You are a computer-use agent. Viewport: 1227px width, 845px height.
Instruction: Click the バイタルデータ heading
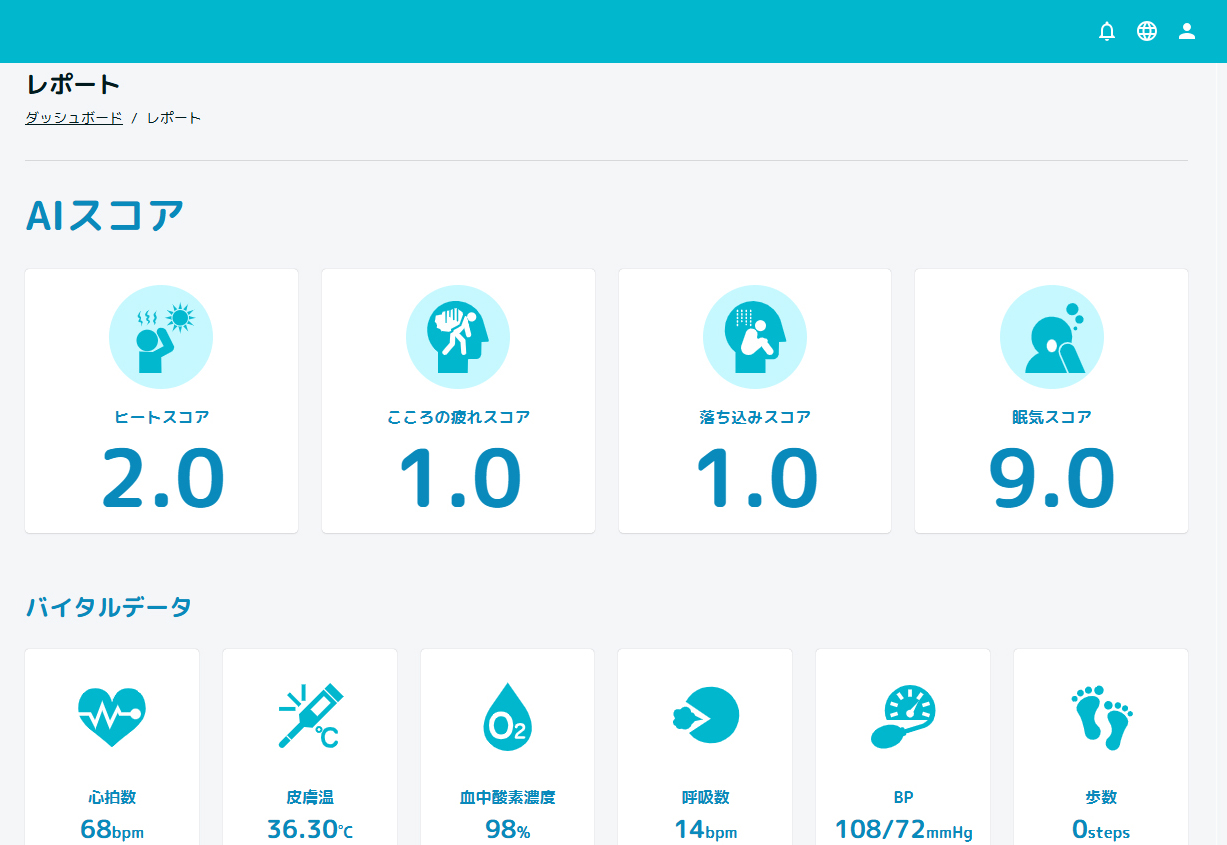pyautogui.click(x=109, y=606)
